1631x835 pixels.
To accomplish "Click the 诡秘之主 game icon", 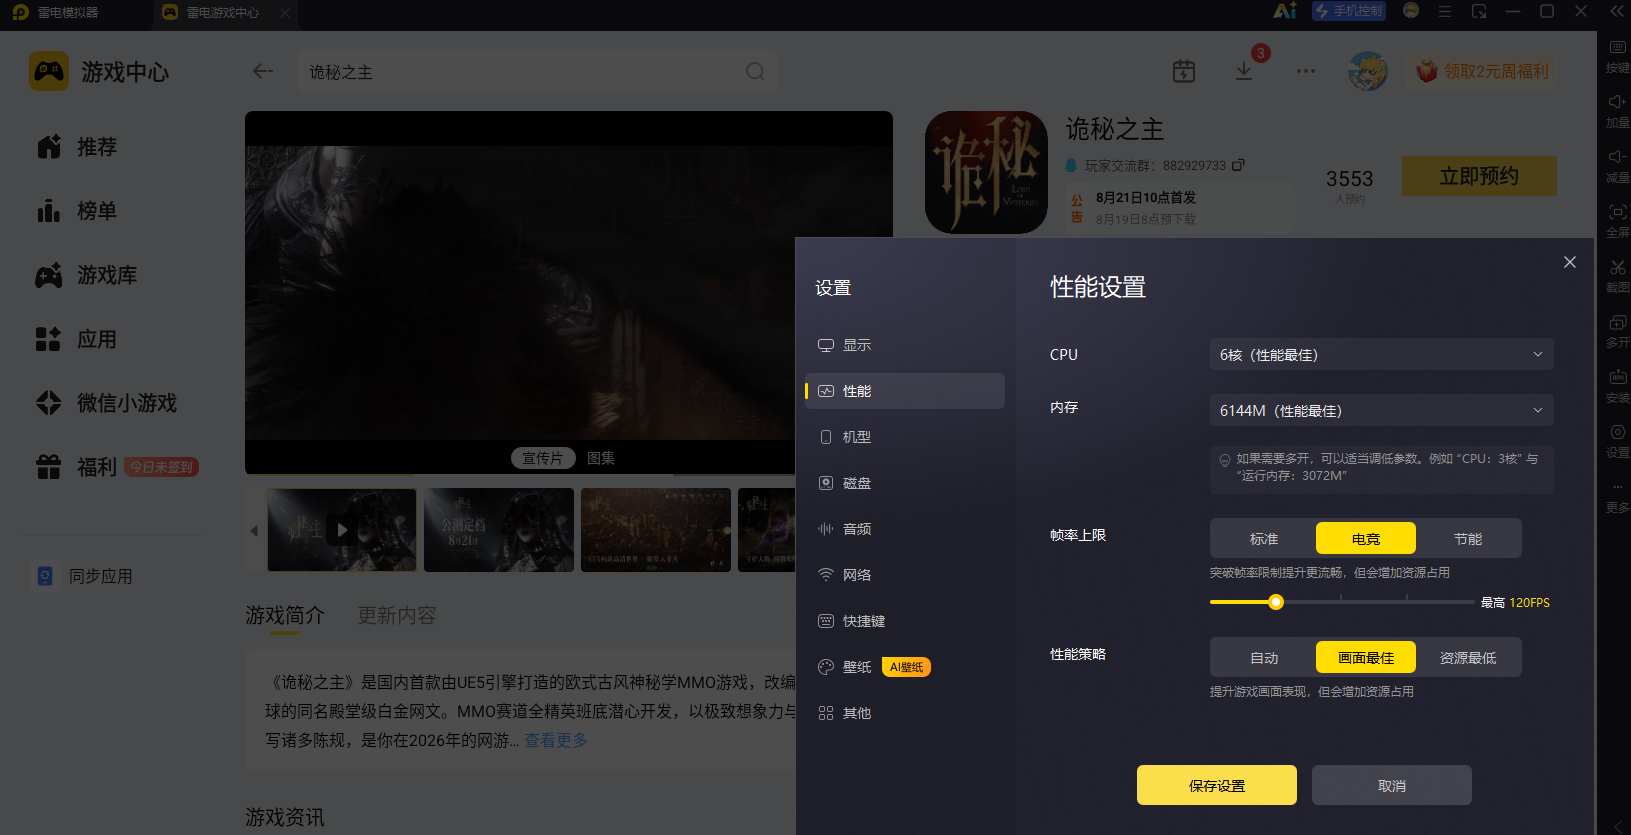I will [x=986, y=172].
